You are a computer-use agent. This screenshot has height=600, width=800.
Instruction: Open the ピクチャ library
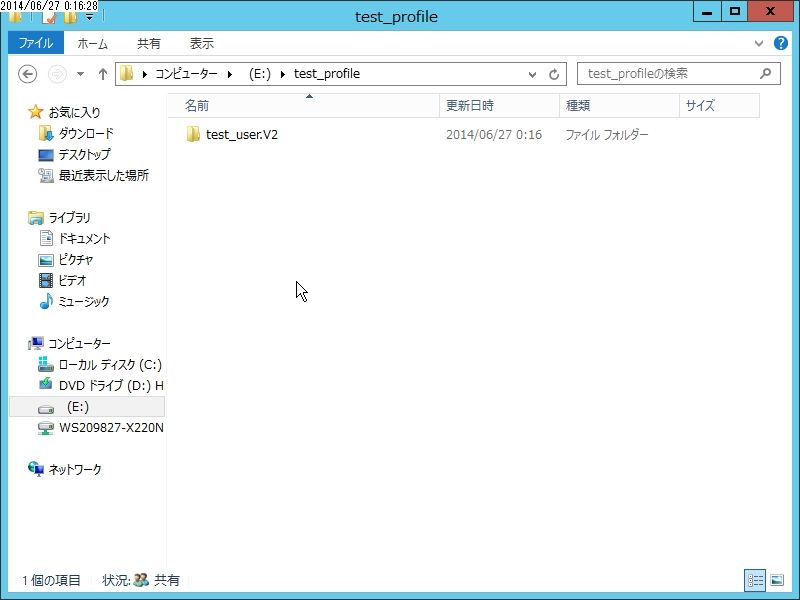76,260
